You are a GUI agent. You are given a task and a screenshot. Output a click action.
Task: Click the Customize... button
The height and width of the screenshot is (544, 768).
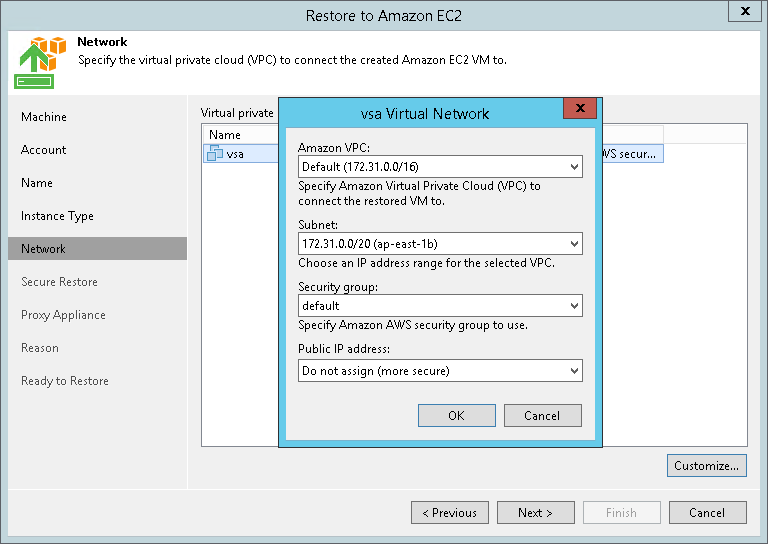(706, 466)
